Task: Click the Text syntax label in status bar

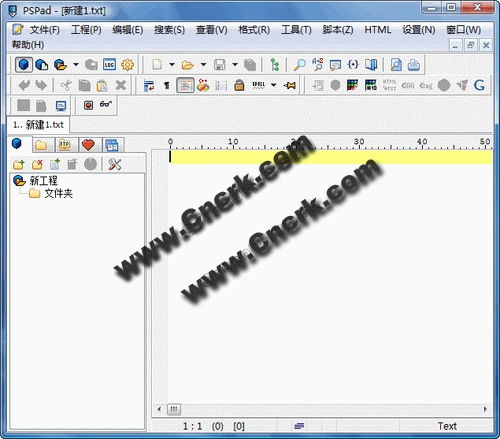Action: tap(447, 426)
